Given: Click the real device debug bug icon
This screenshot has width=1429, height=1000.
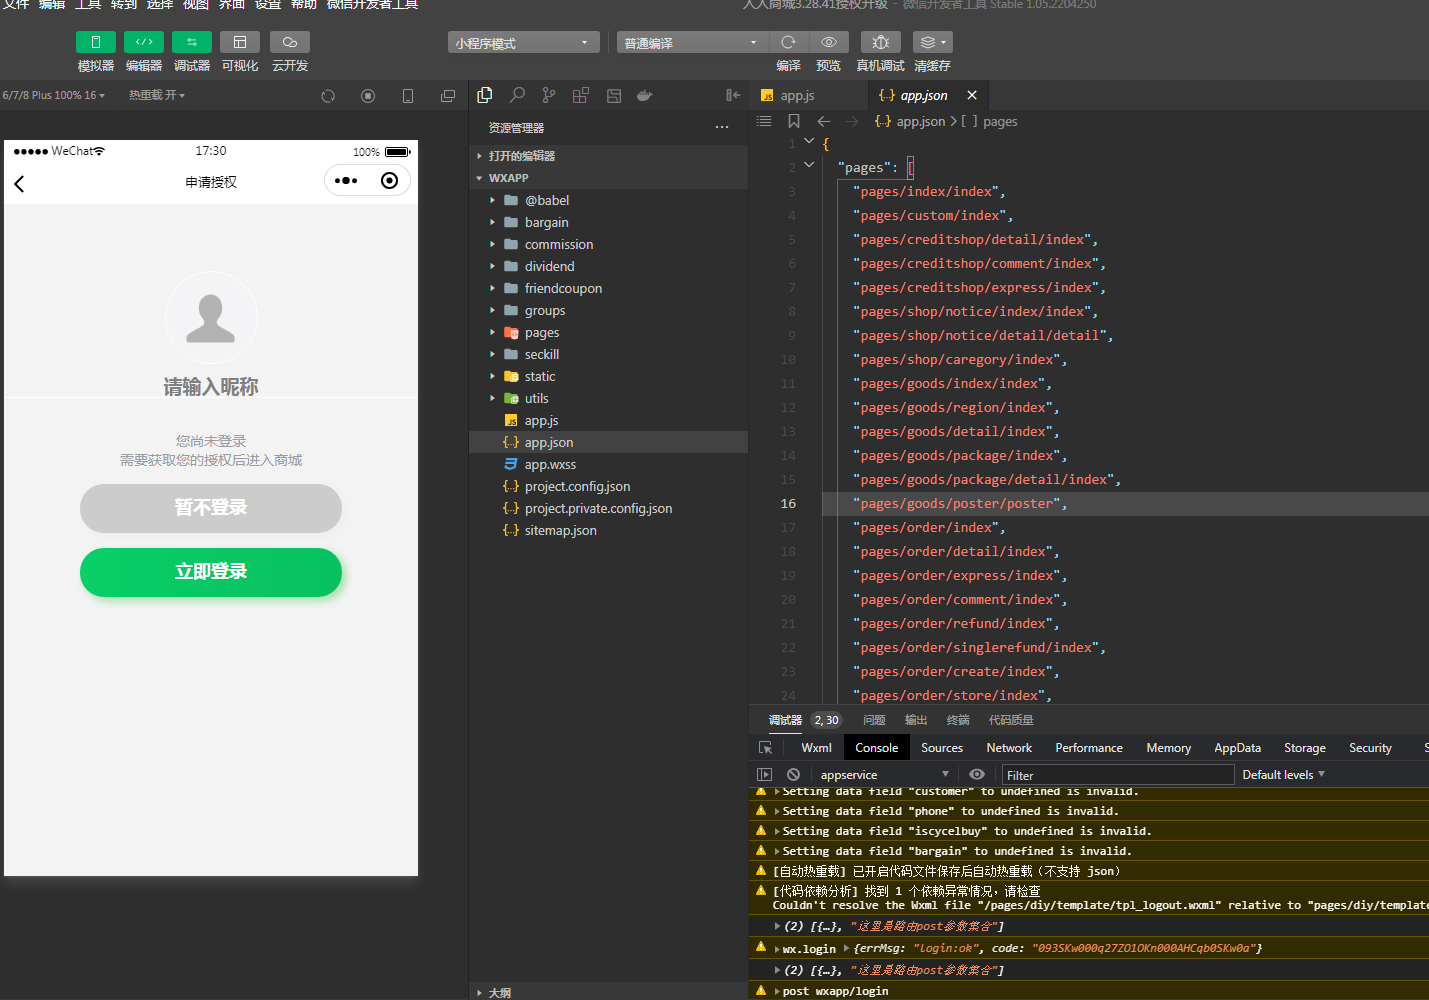Looking at the screenshot, I should tap(881, 42).
